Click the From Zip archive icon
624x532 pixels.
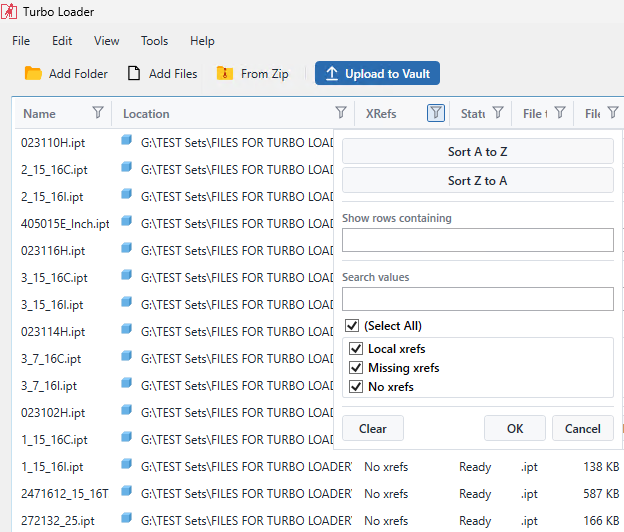click(224, 74)
